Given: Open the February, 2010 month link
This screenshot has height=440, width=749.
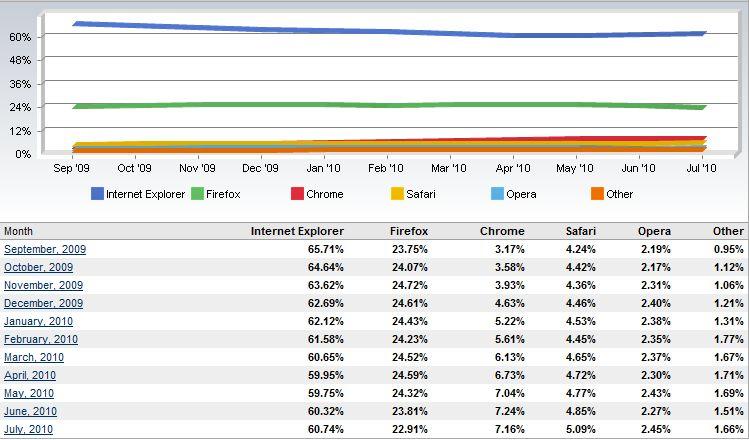Looking at the screenshot, I should [x=41, y=339].
